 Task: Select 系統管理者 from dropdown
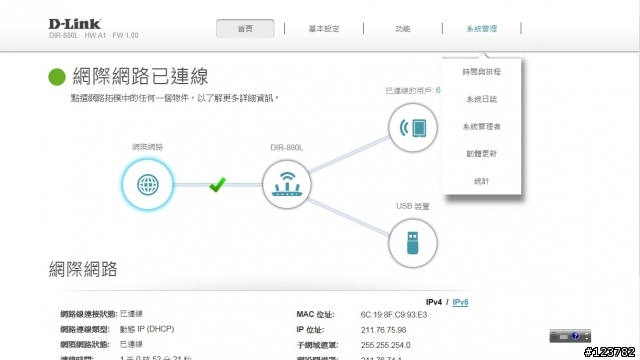click(x=482, y=127)
